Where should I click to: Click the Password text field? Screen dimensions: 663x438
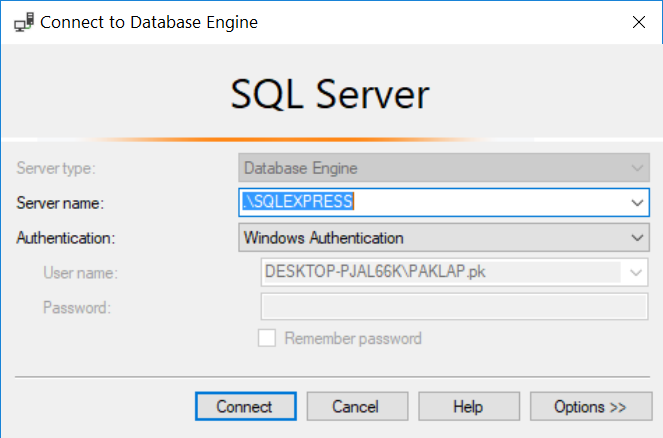pyautogui.click(x=453, y=306)
